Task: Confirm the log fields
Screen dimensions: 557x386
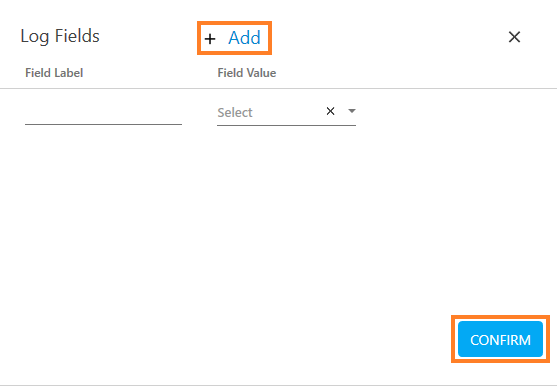Action: (500, 339)
